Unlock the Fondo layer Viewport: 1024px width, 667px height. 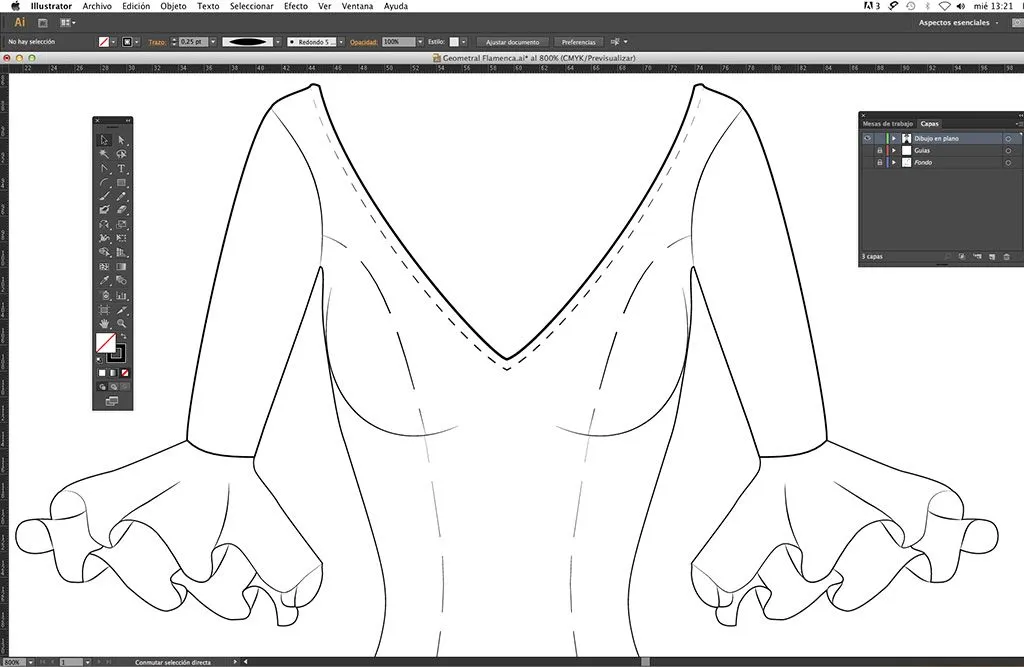click(x=879, y=162)
